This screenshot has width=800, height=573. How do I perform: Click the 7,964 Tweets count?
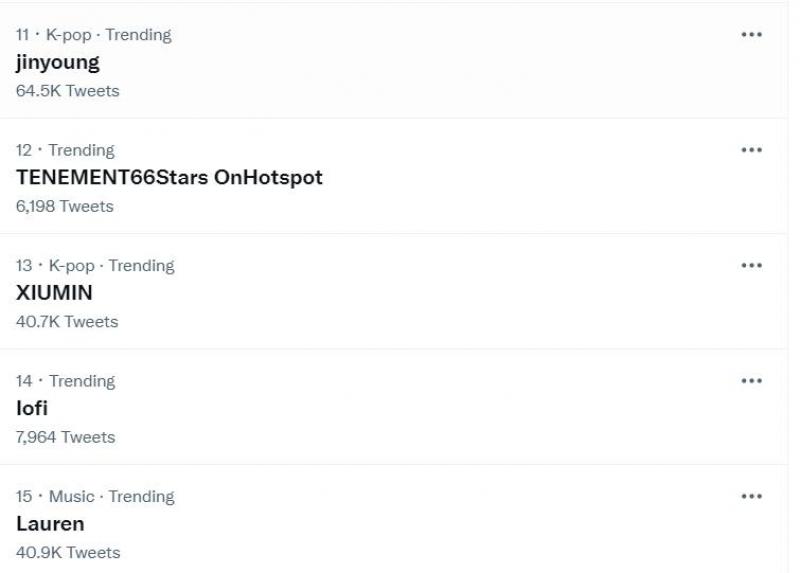pos(65,437)
